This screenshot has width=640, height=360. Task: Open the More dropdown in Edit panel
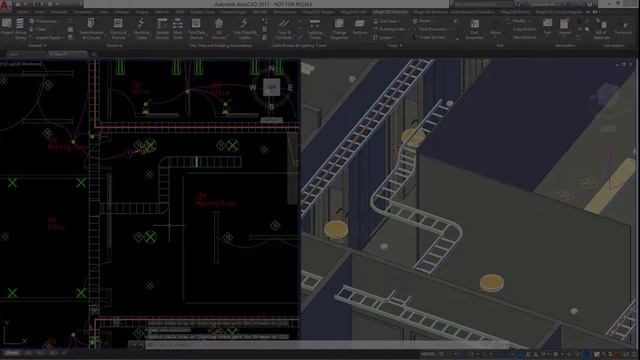pyautogui.click(x=496, y=33)
